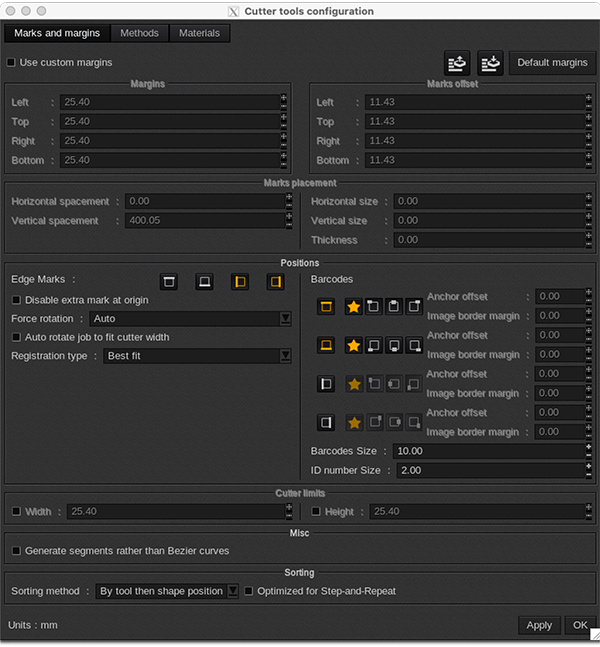The width and height of the screenshot is (600, 647).
Task: Click the Vertical size field
Action: [489, 220]
